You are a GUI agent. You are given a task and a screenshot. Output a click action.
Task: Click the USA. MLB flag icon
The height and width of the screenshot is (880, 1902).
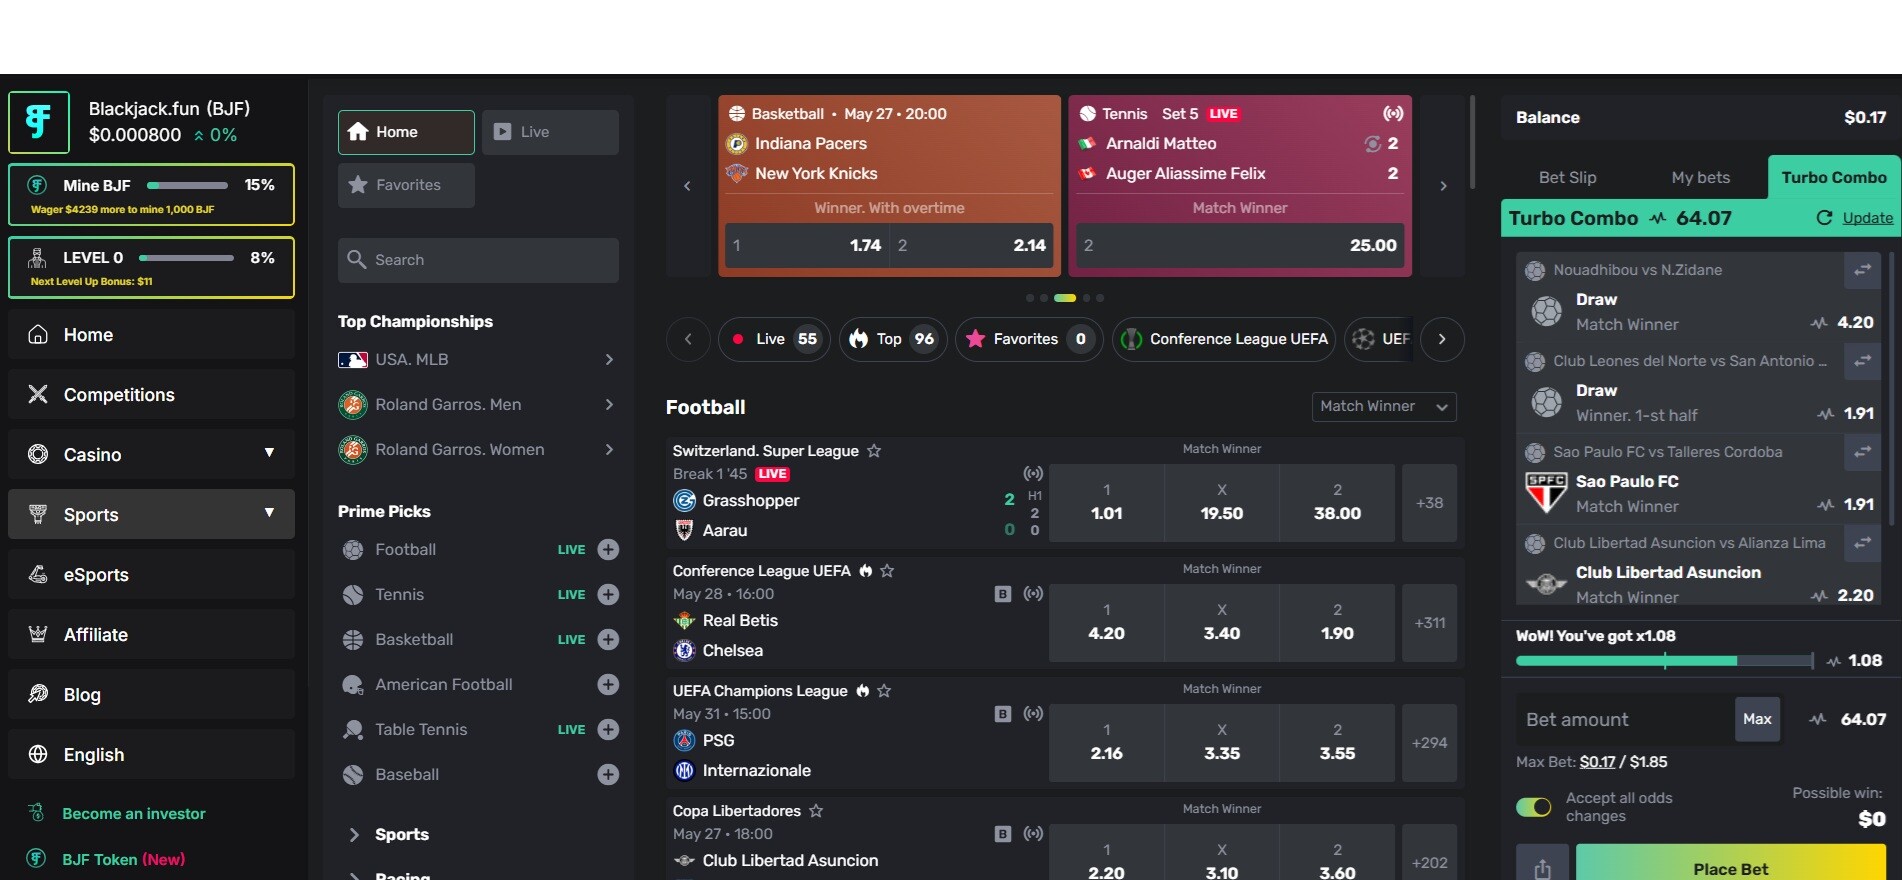point(352,359)
